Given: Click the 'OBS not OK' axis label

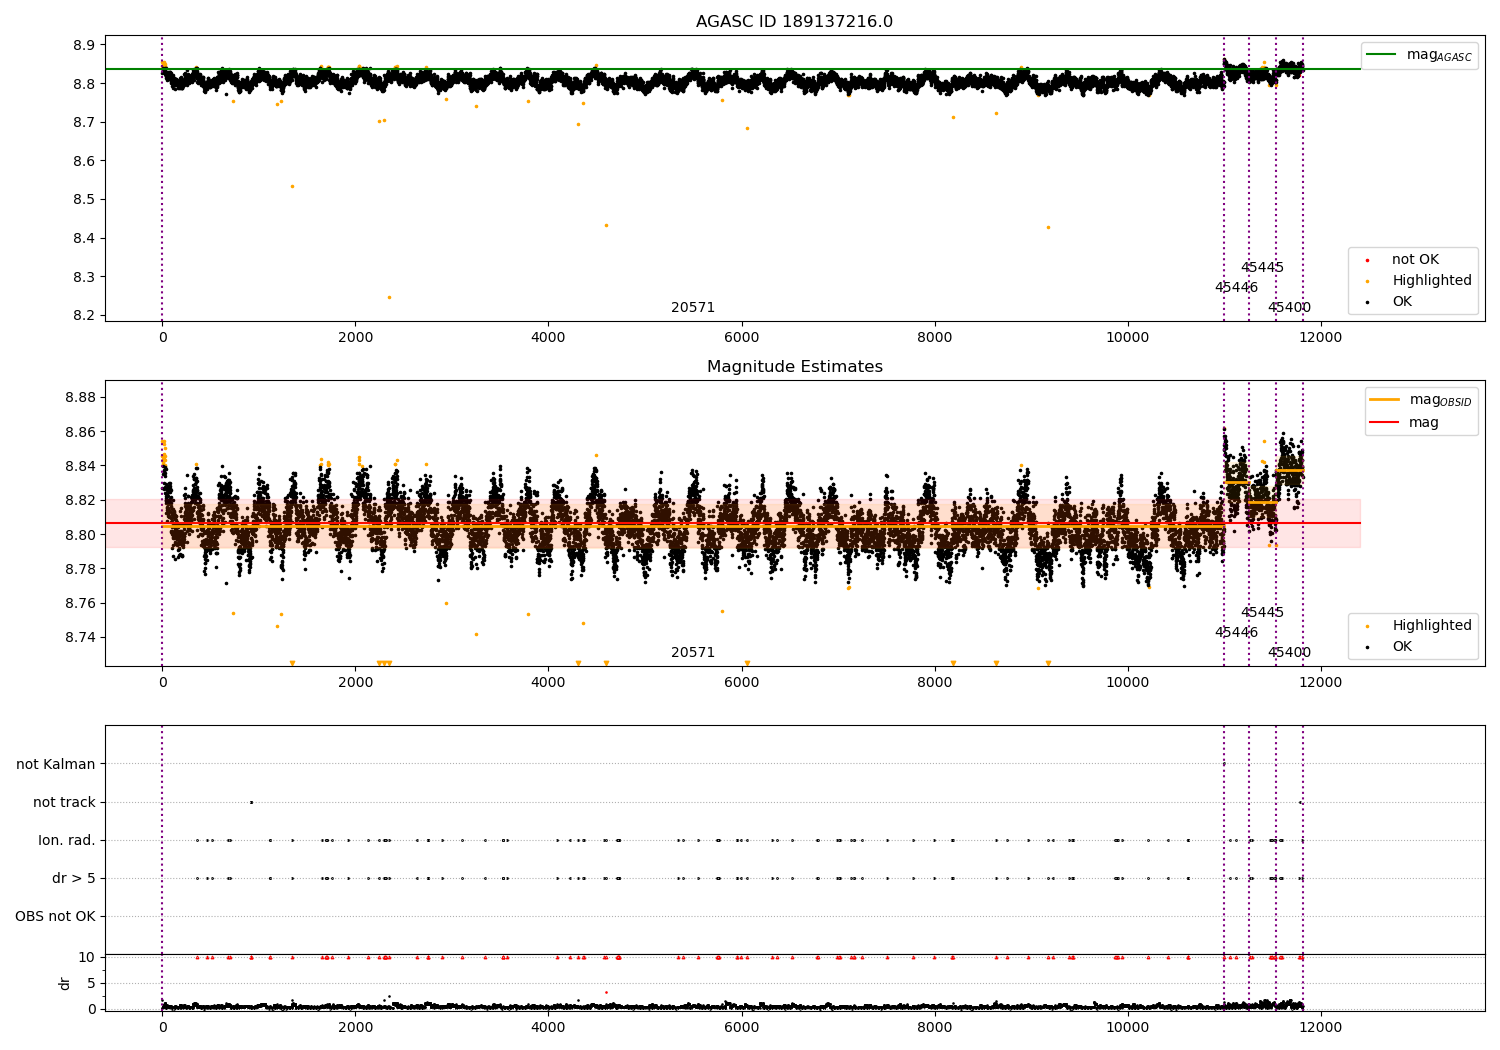Looking at the screenshot, I should pos(55,916).
